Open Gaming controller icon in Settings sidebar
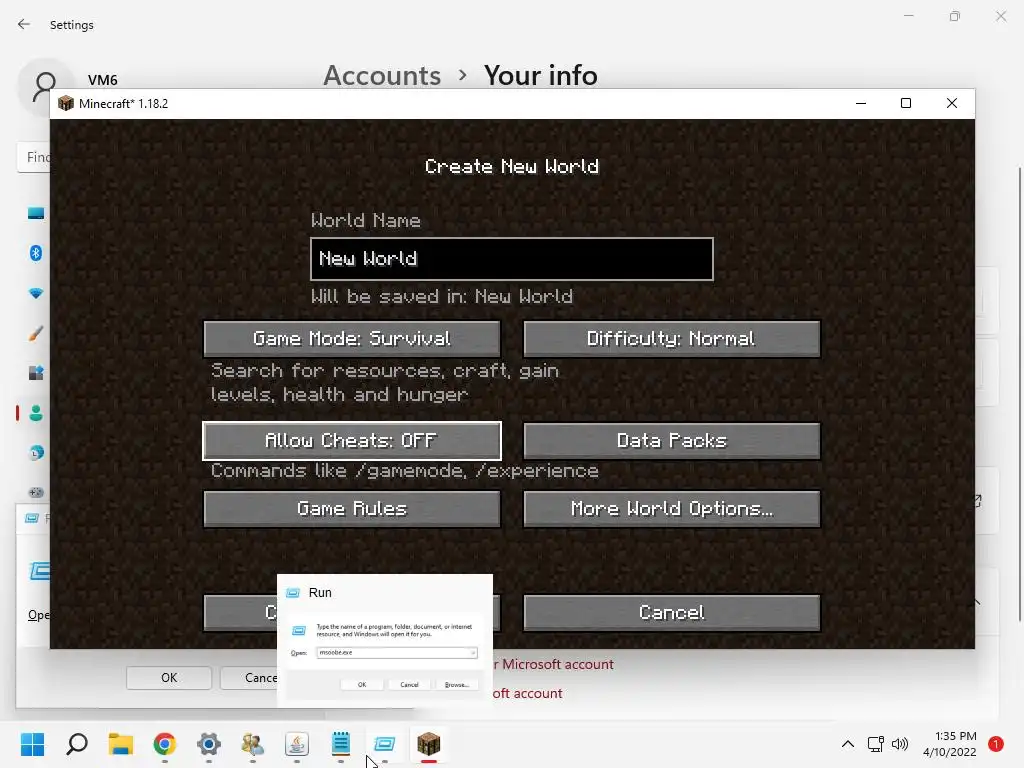The width and height of the screenshot is (1024, 768). click(x=36, y=492)
